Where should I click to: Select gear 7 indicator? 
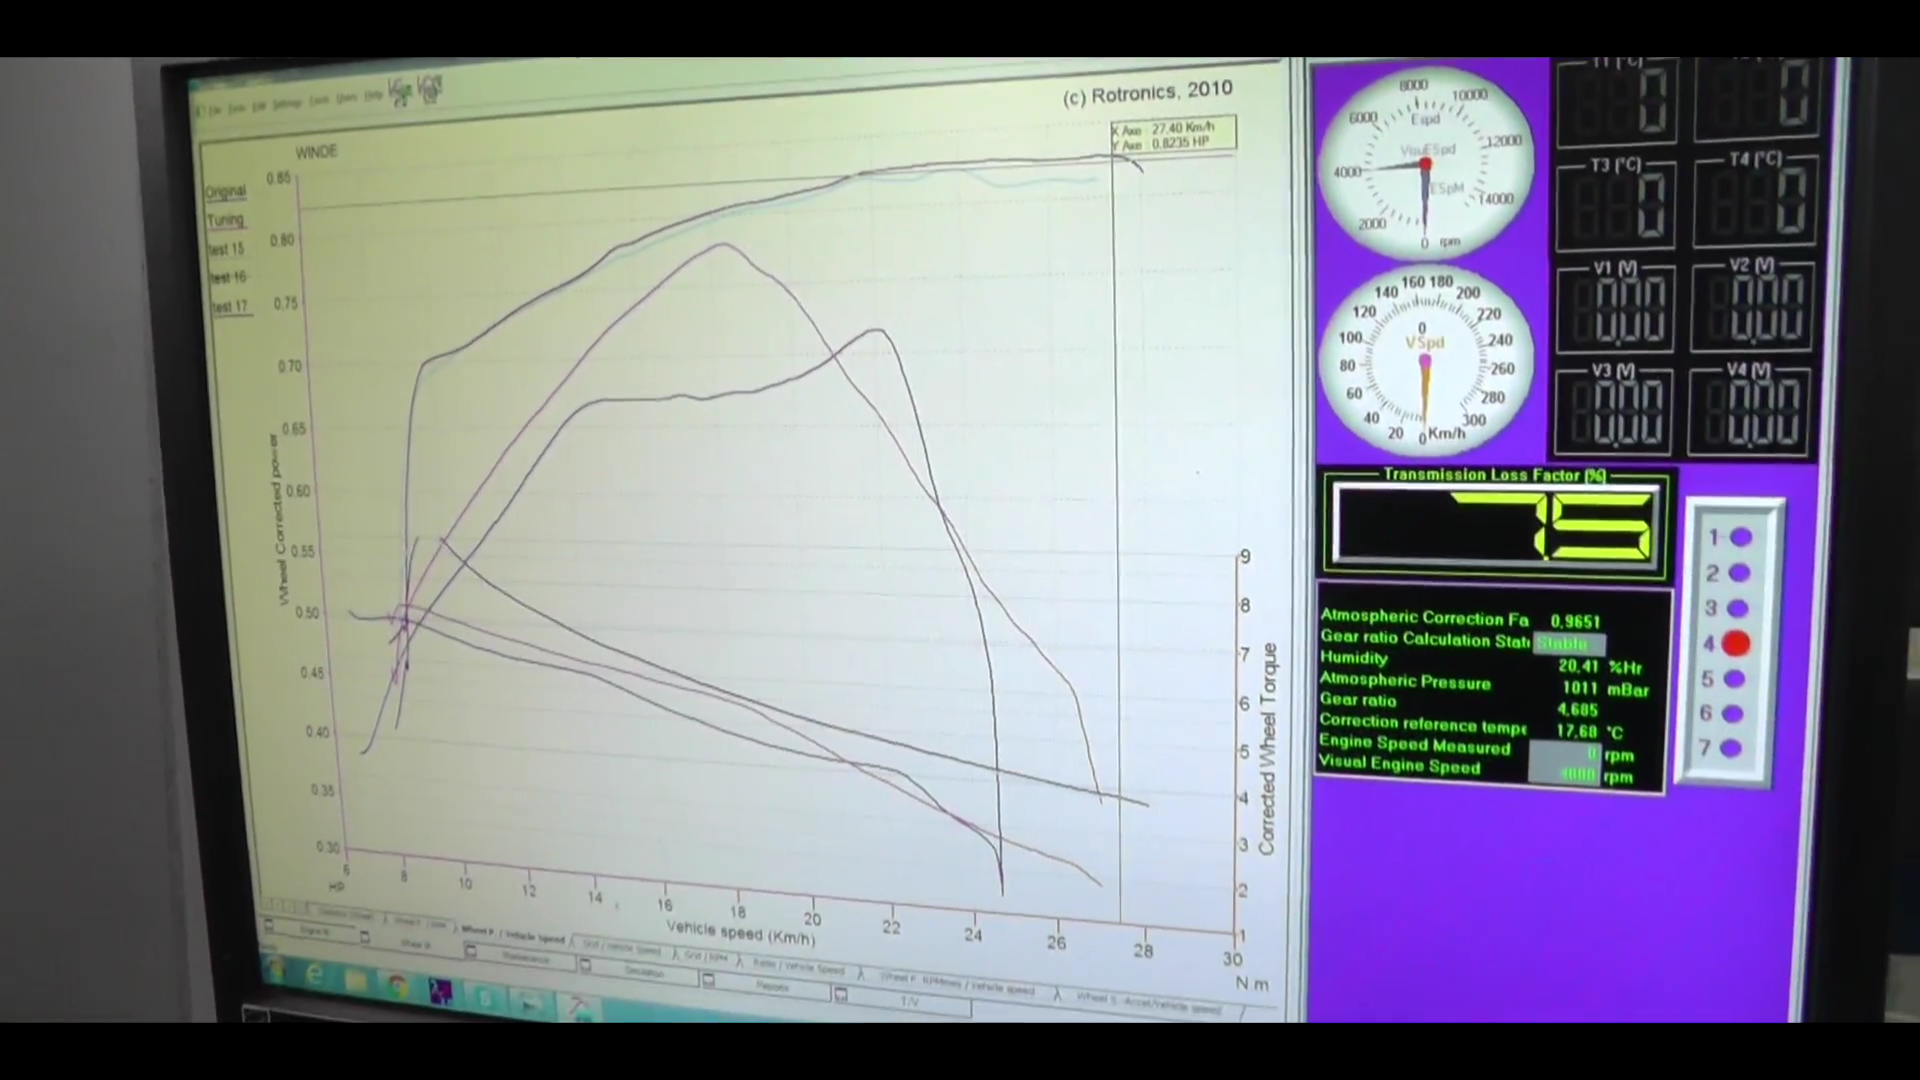(x=1732, y=748)
